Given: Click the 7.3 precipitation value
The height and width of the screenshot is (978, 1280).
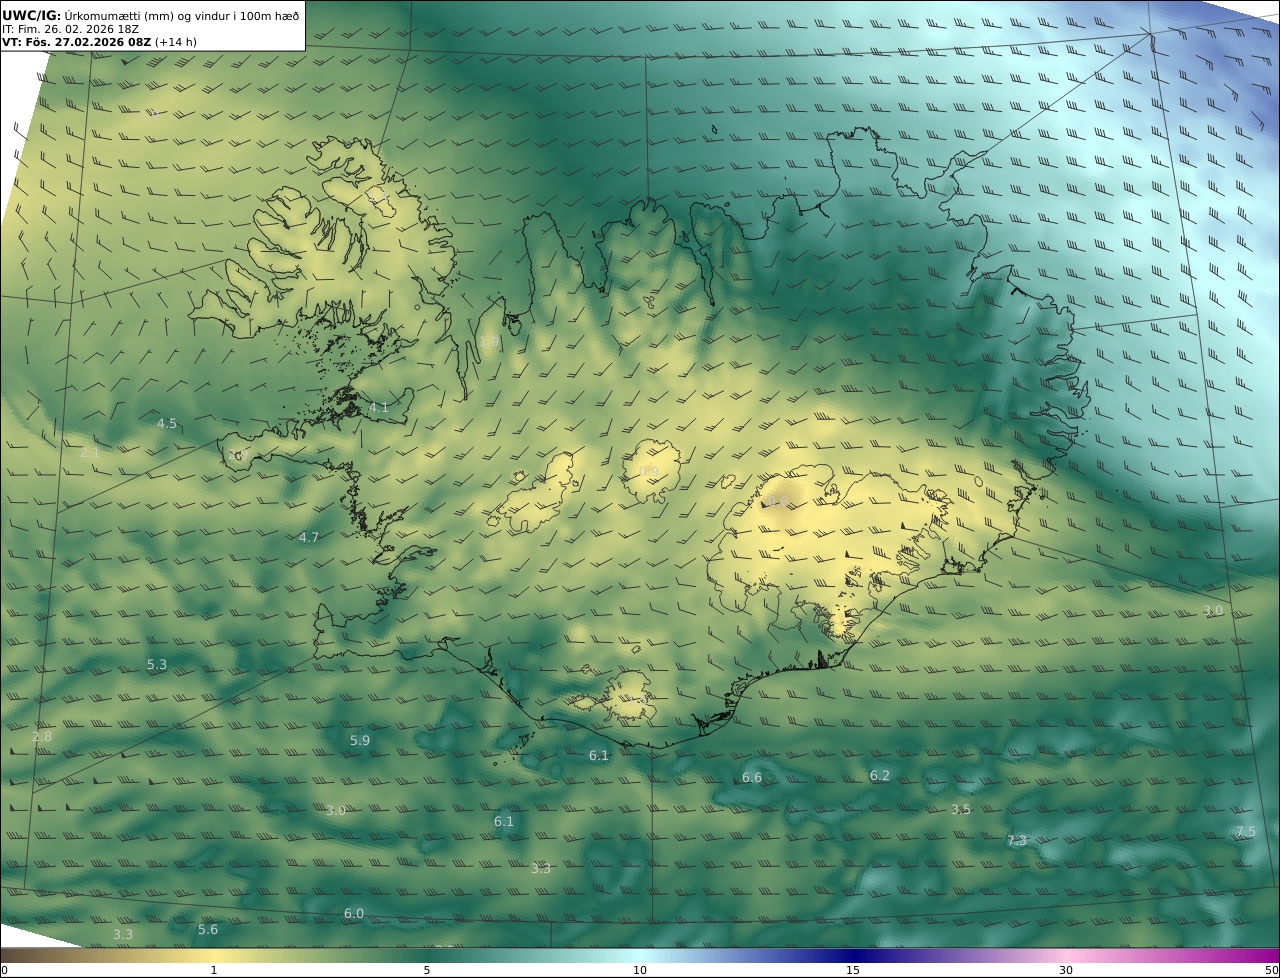Looking at the screenshot, I should (x=1017, y=842).
